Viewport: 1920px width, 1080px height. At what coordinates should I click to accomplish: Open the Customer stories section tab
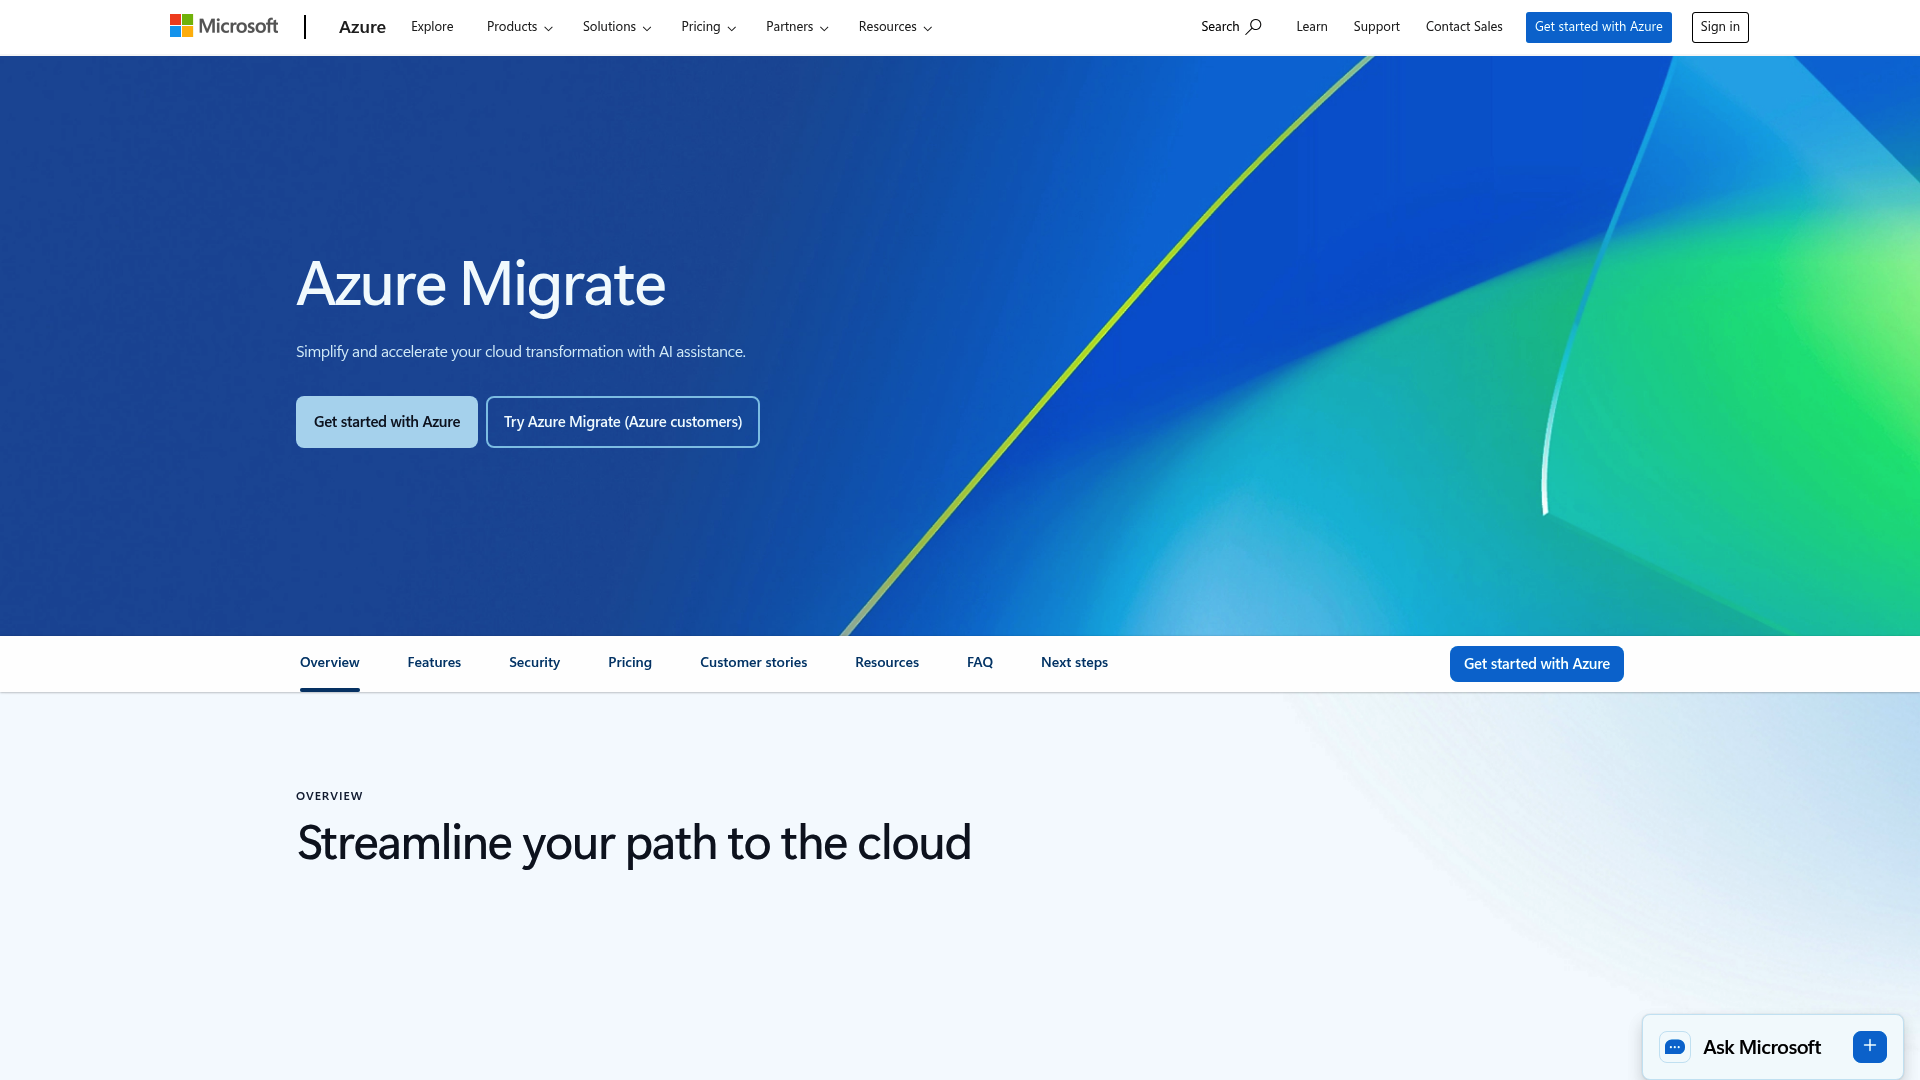753,662
